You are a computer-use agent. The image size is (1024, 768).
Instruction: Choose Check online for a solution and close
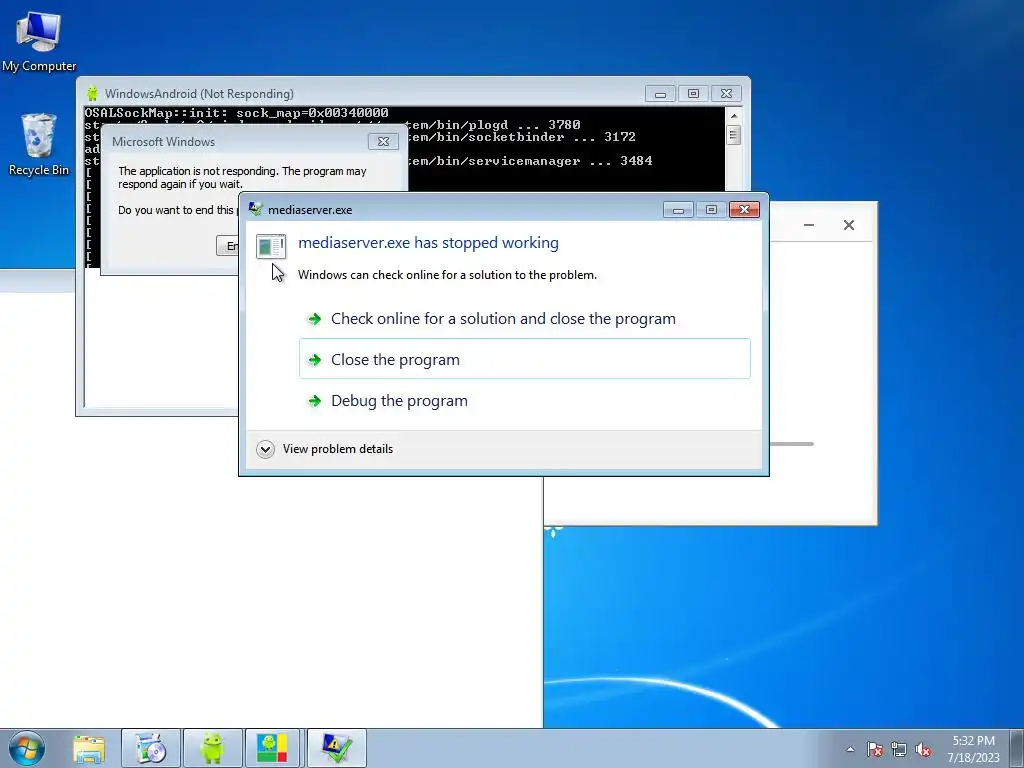pyautogui.click(x=524, y=319)
